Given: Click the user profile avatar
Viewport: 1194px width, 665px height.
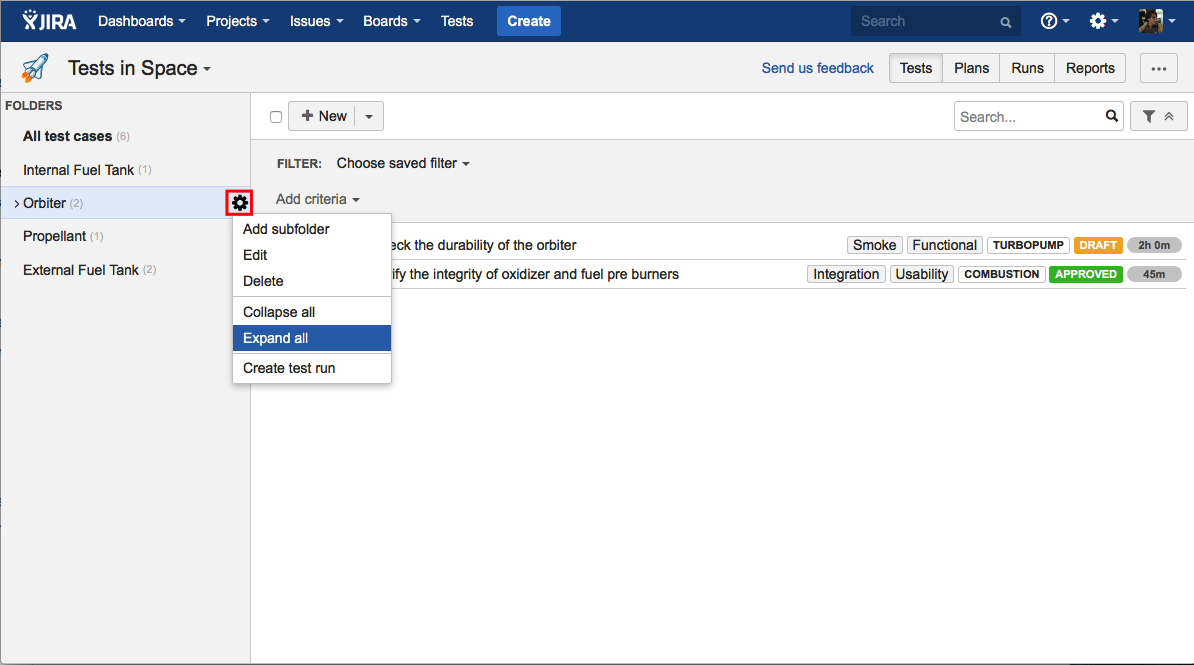Looking at the screenshot, I should [x=1150, y=21].
